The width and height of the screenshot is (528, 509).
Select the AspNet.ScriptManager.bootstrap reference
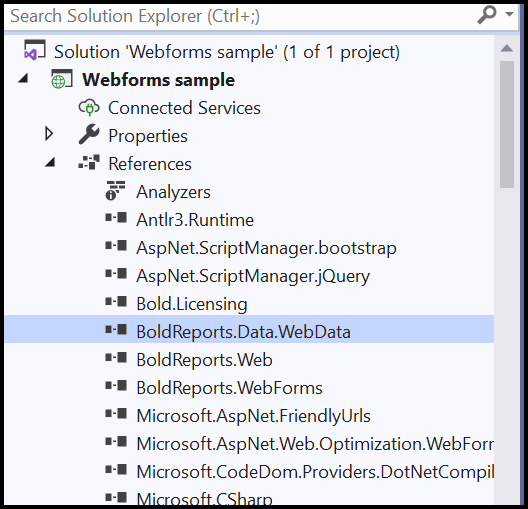(266, 248)
